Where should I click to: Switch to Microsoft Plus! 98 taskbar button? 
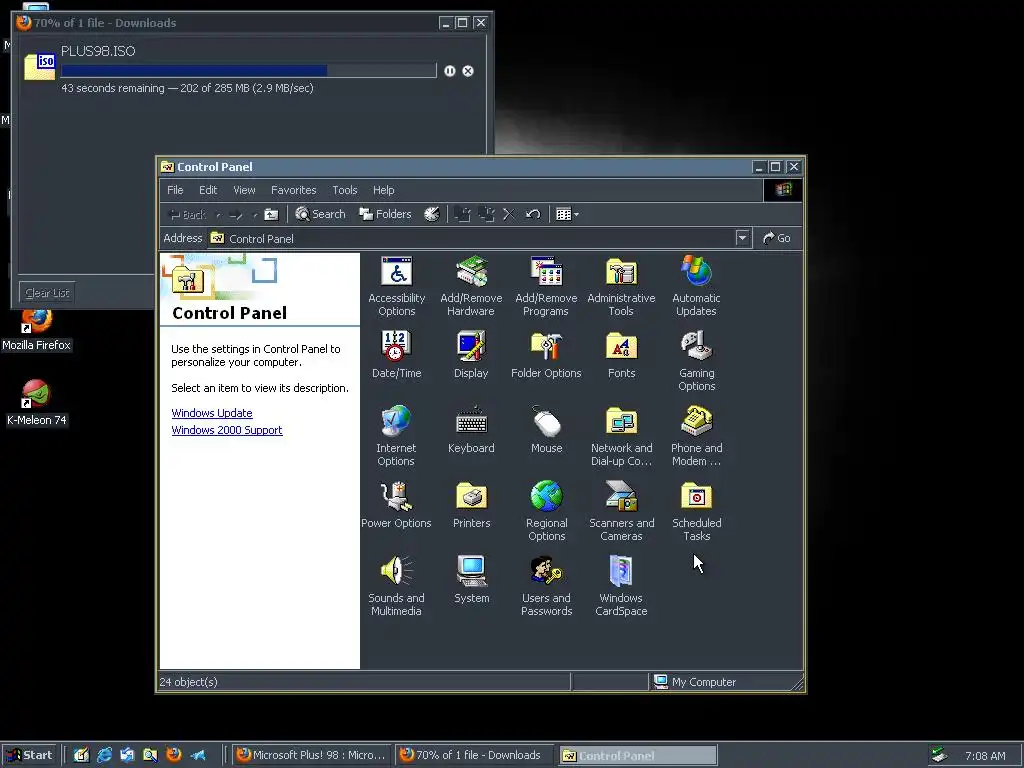(x=311, y=755)
